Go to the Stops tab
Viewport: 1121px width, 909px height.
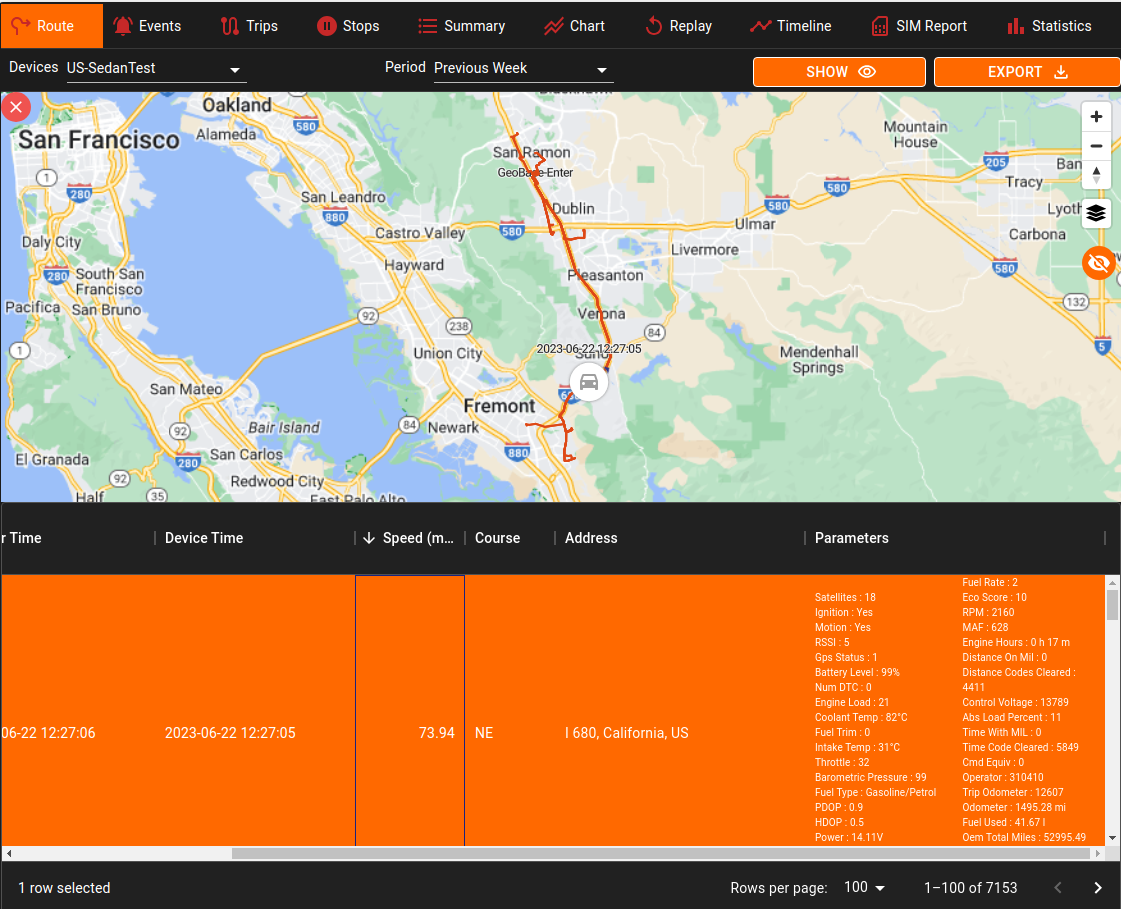point(347,26)
